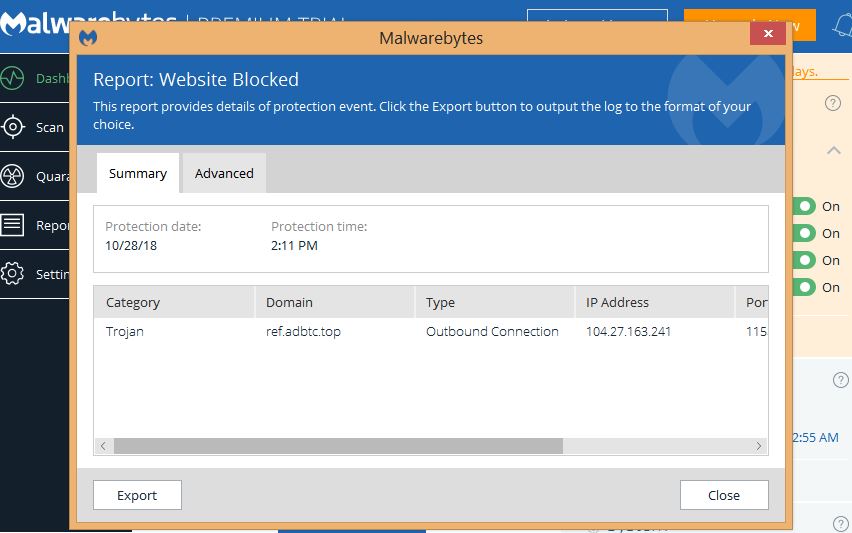Open the Scan target icon
The width and height of the screenshot is (852, 533).
pyautogui.click(x=12, y=127)
